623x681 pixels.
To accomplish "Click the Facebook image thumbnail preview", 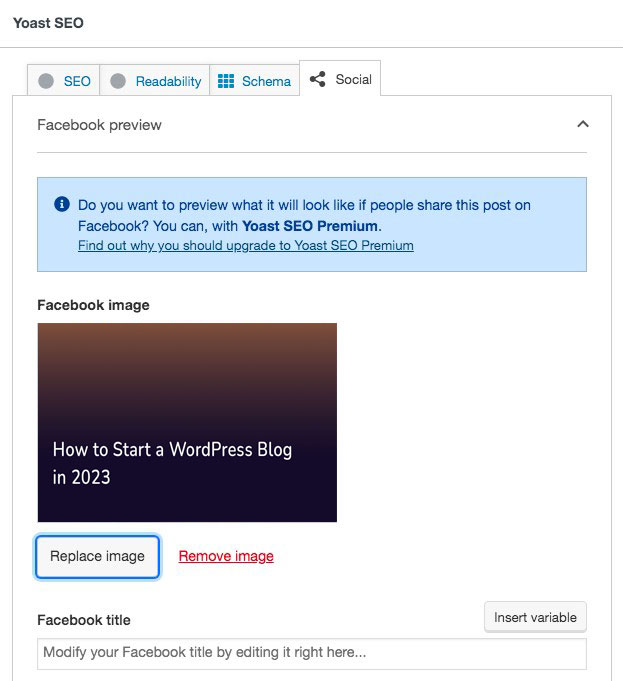I will 187,422.
